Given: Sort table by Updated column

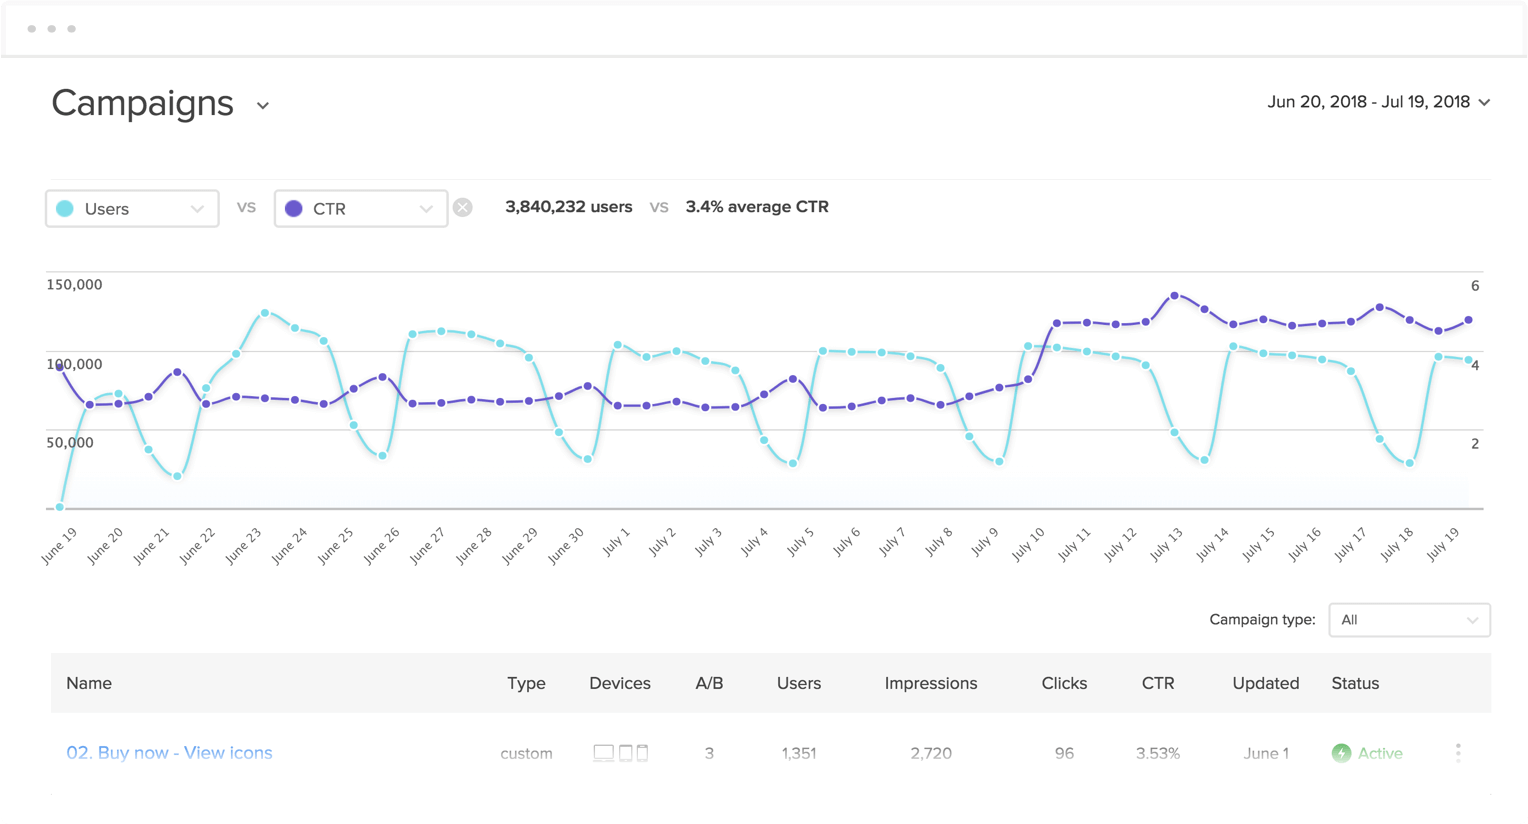Looking at the screenshot, I should (1265, 684).
